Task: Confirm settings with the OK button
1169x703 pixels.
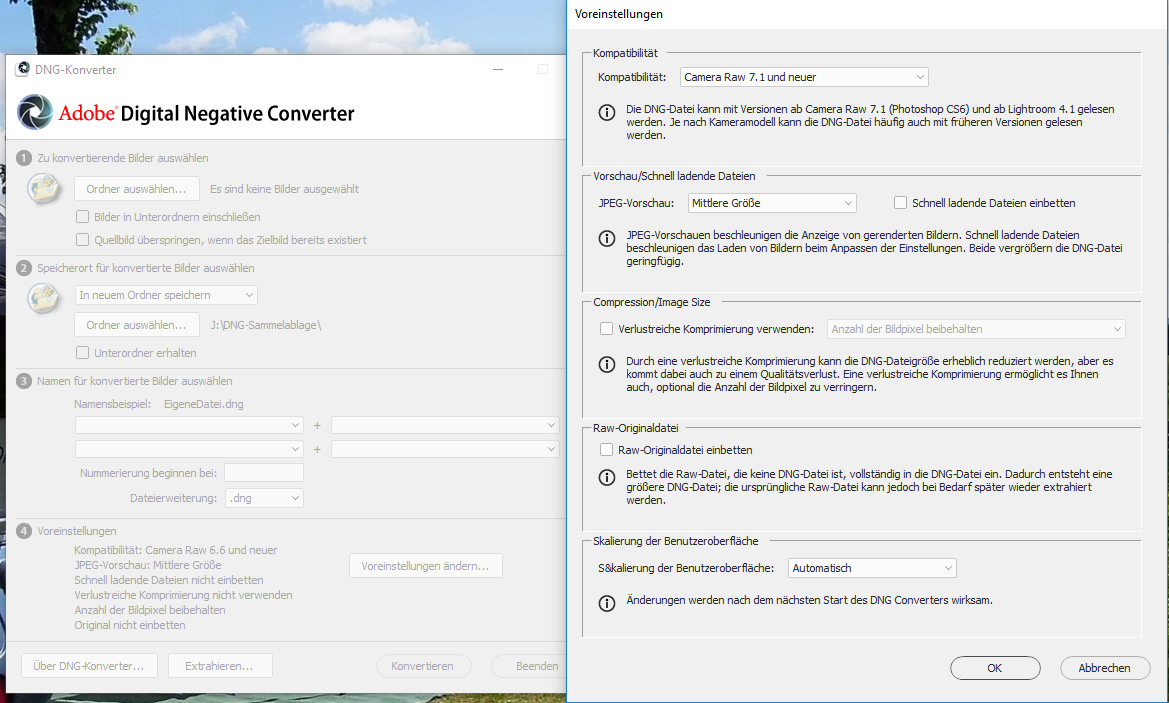Action: pos(994,668)
